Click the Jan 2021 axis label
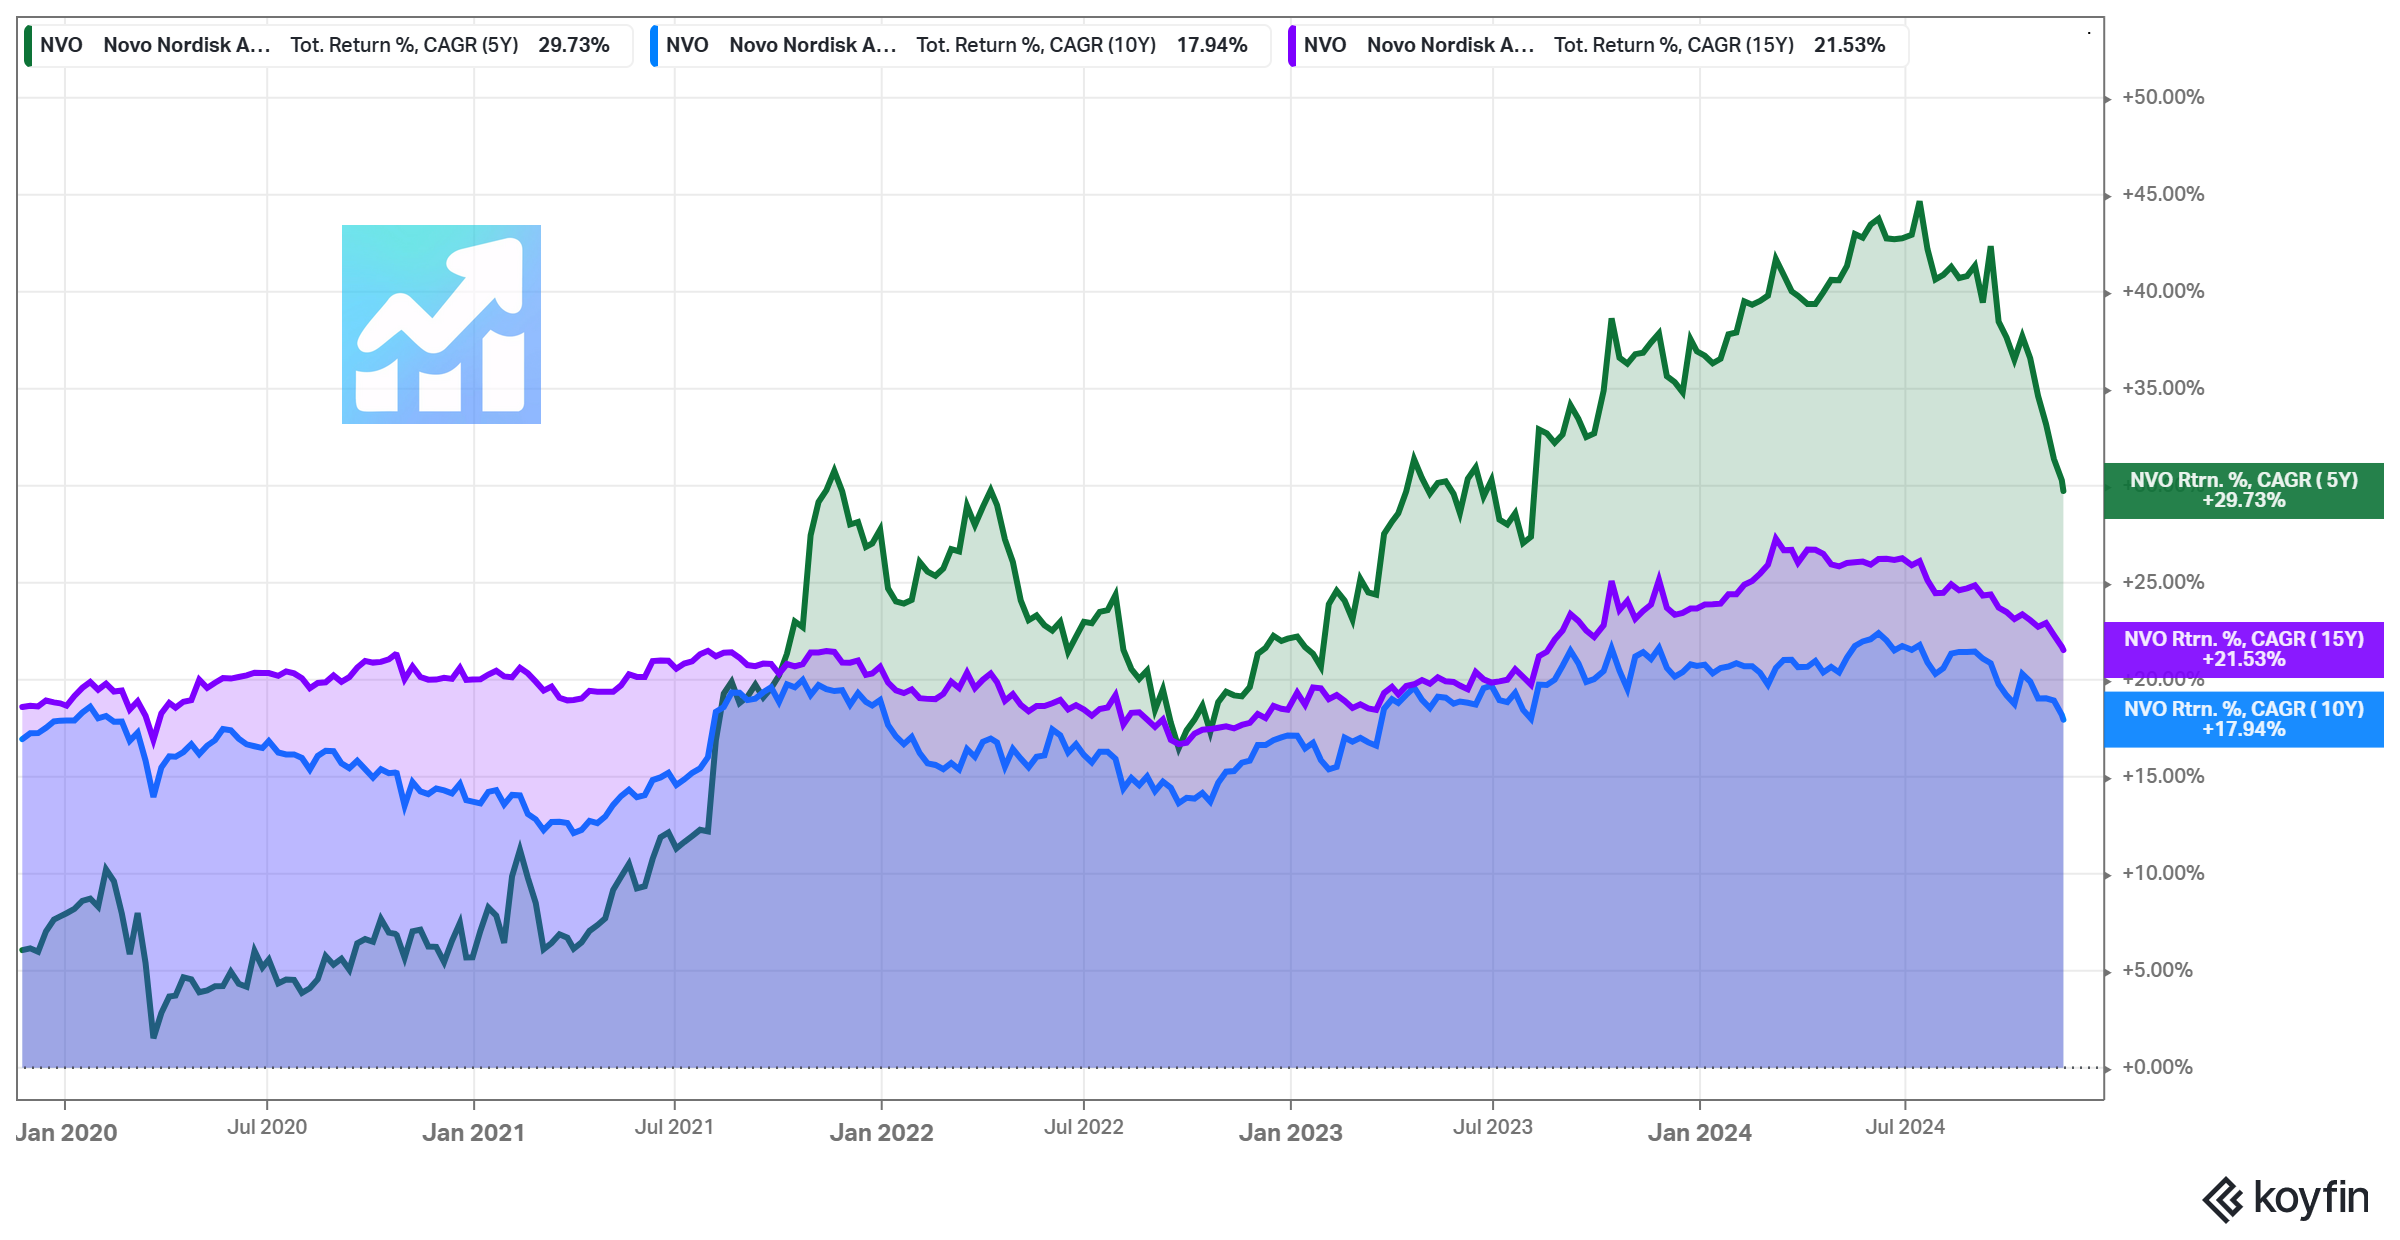 tap(473, 1133)
